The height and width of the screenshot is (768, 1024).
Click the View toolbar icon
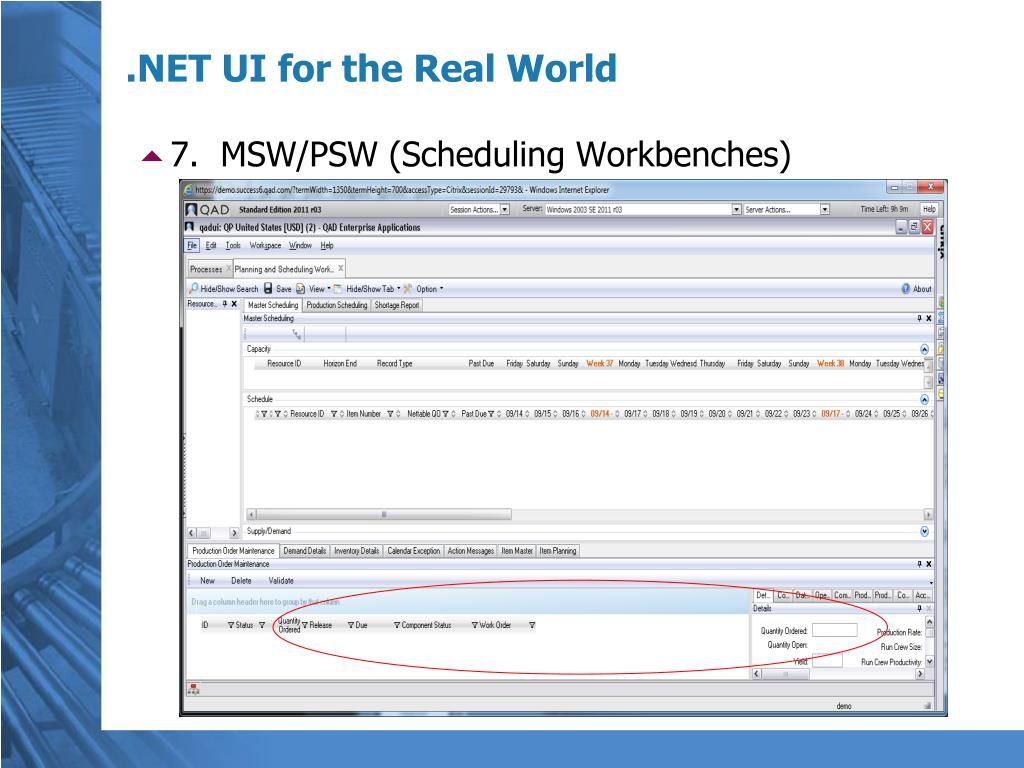coord(300,289)
